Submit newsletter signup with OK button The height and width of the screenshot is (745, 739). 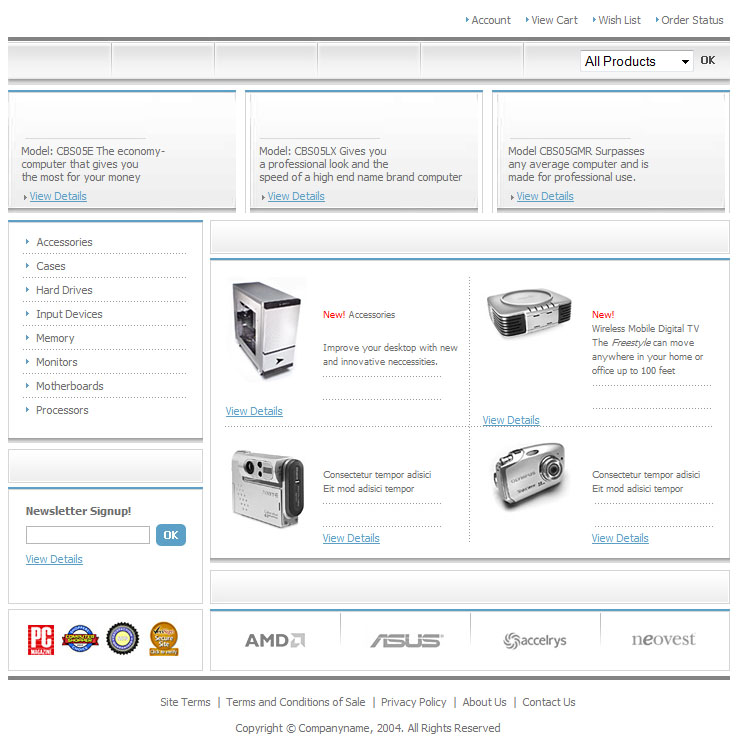171,535
